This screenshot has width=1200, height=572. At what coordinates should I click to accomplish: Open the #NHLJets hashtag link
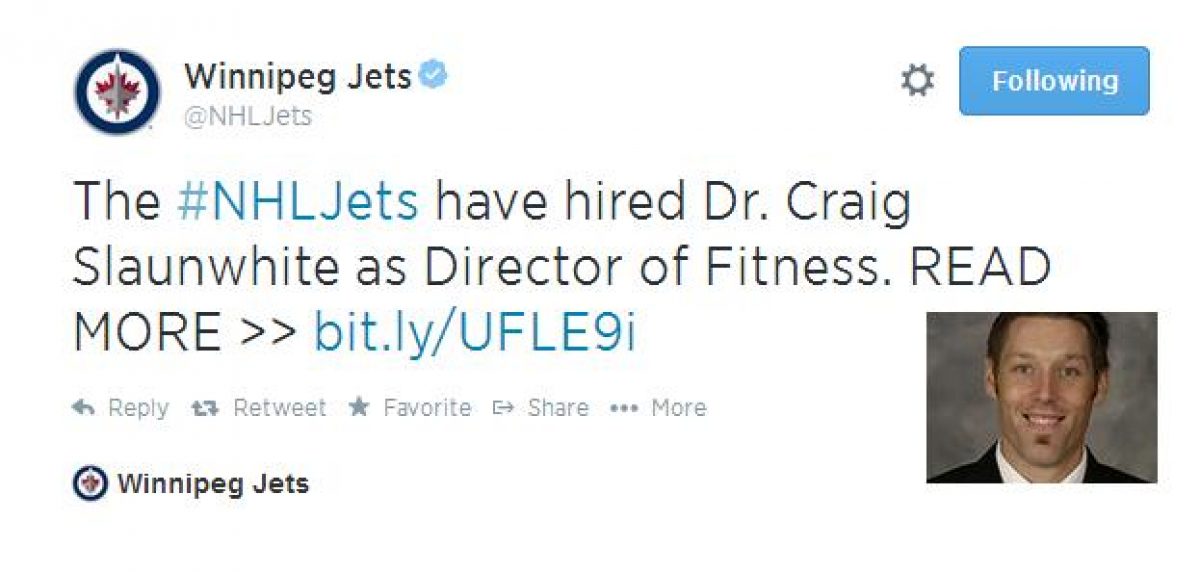297,202
